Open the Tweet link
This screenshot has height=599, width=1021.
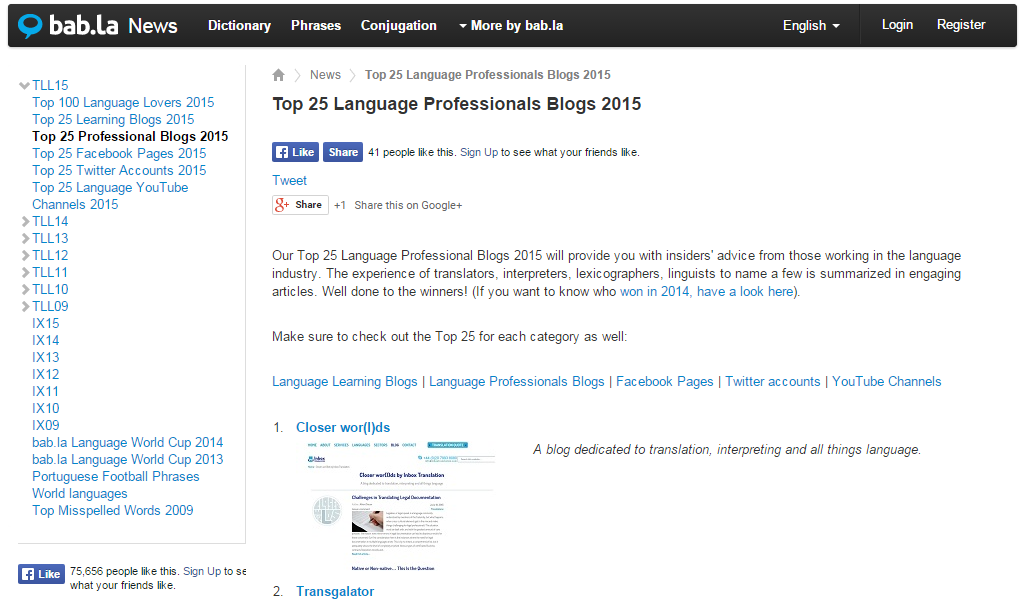pos(290,180)
